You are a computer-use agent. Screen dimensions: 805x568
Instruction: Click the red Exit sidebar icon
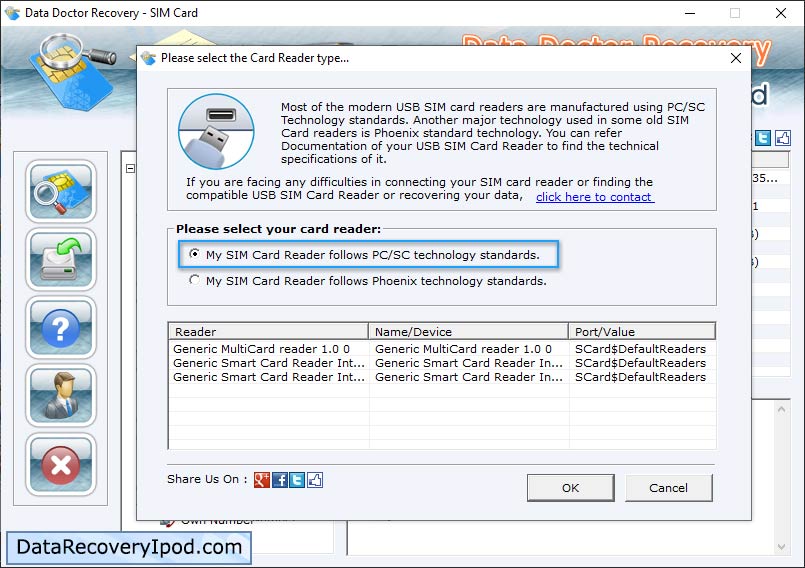click(61, 465)
